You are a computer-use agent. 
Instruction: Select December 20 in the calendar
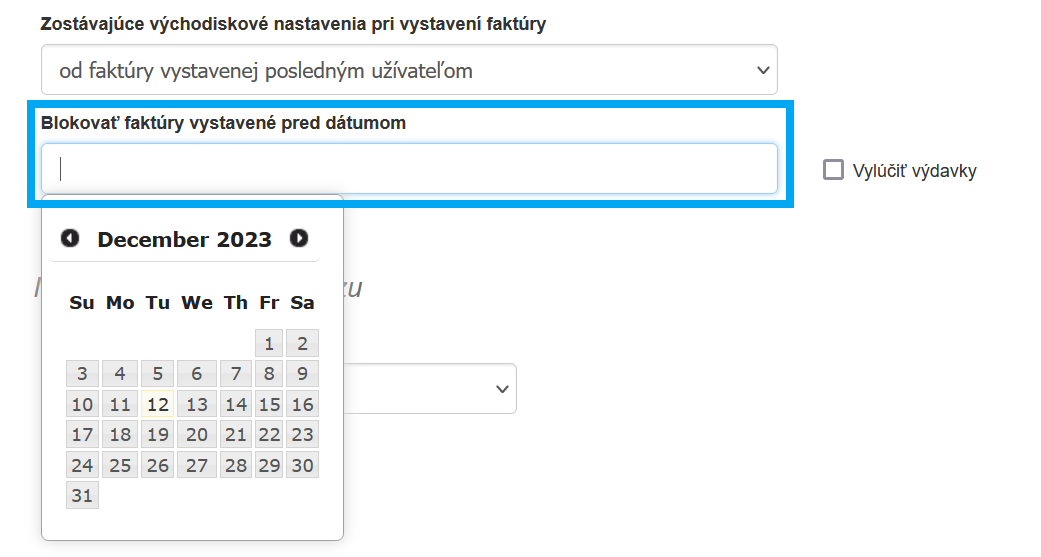197,435
